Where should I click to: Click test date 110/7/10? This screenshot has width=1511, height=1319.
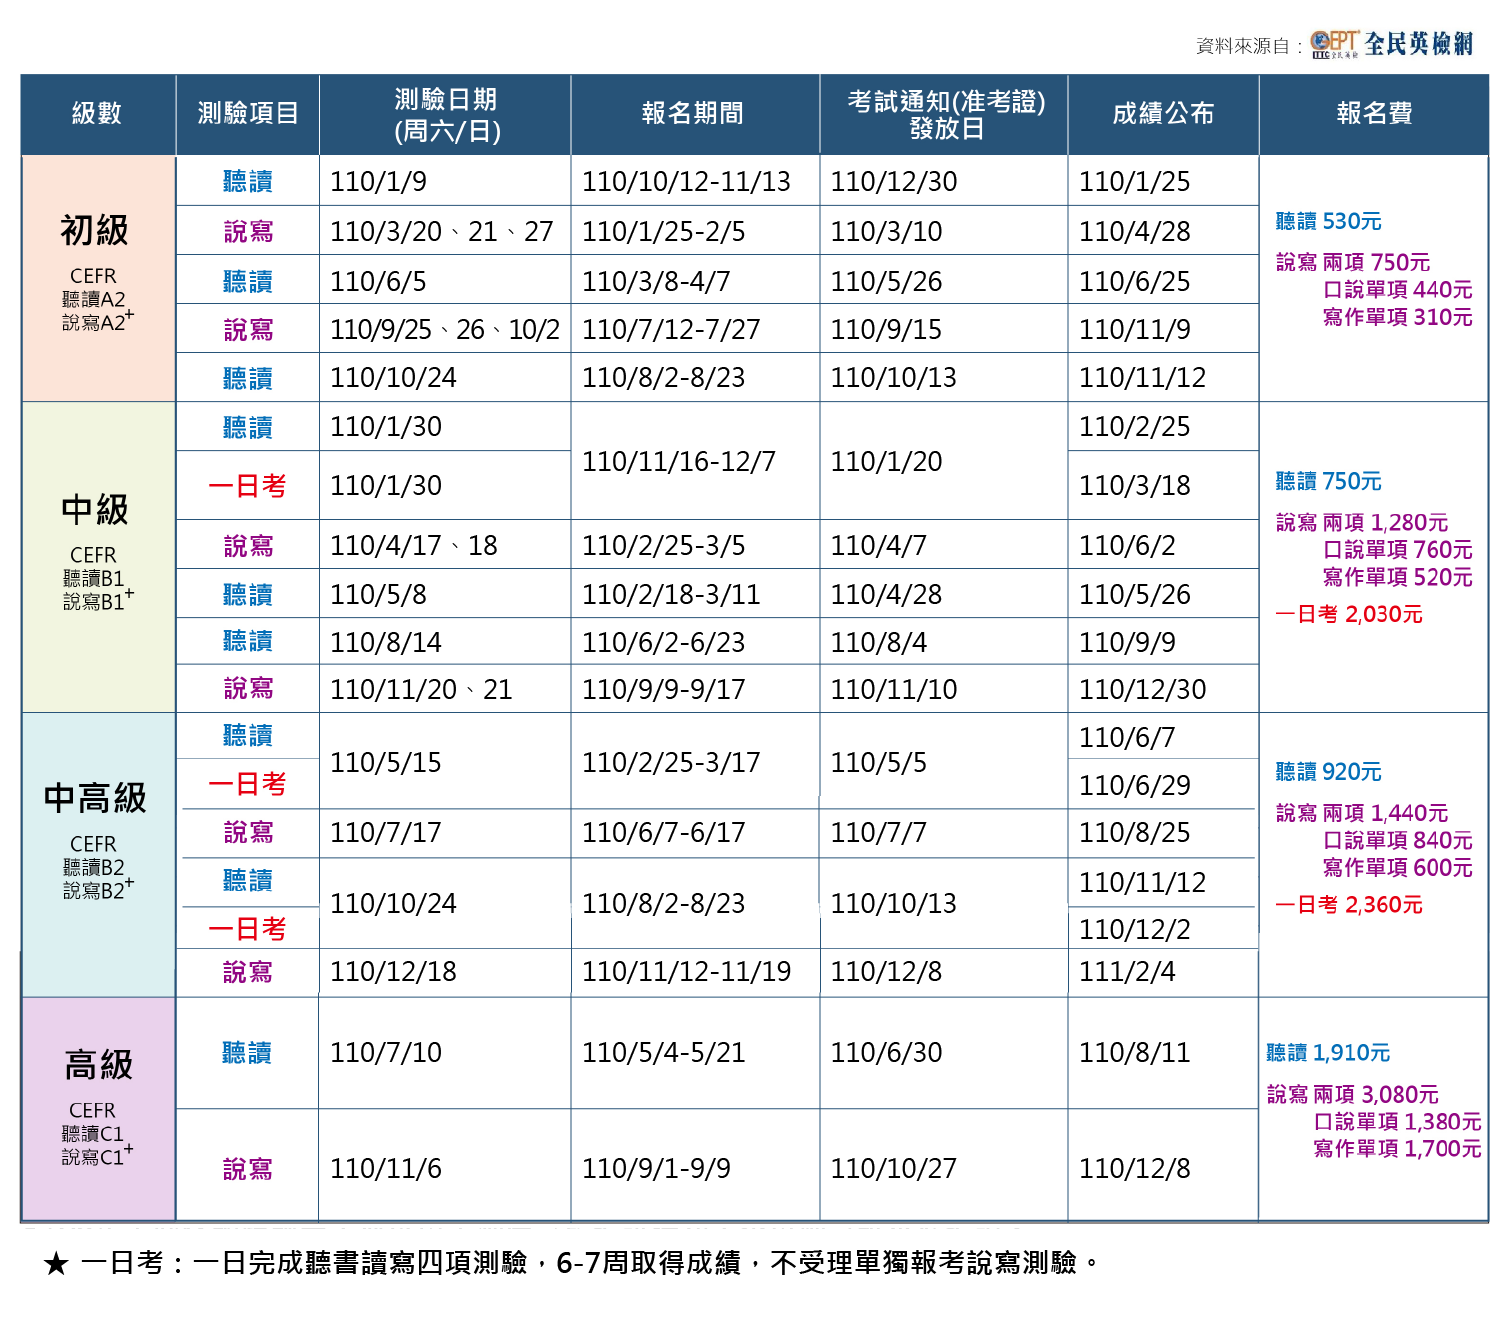coord(385,1053)
